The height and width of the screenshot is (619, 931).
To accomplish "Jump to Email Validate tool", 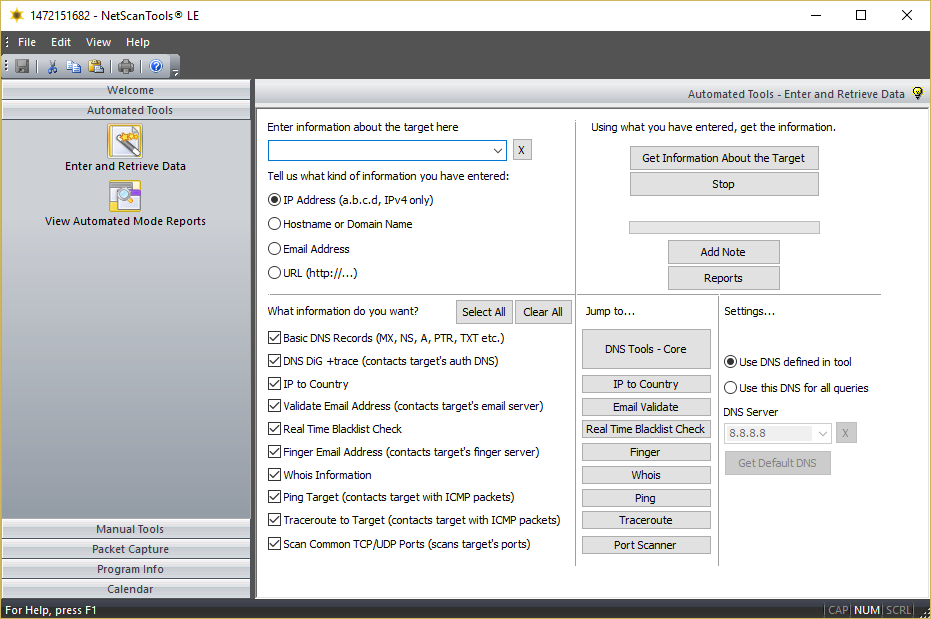I will 646,407.
